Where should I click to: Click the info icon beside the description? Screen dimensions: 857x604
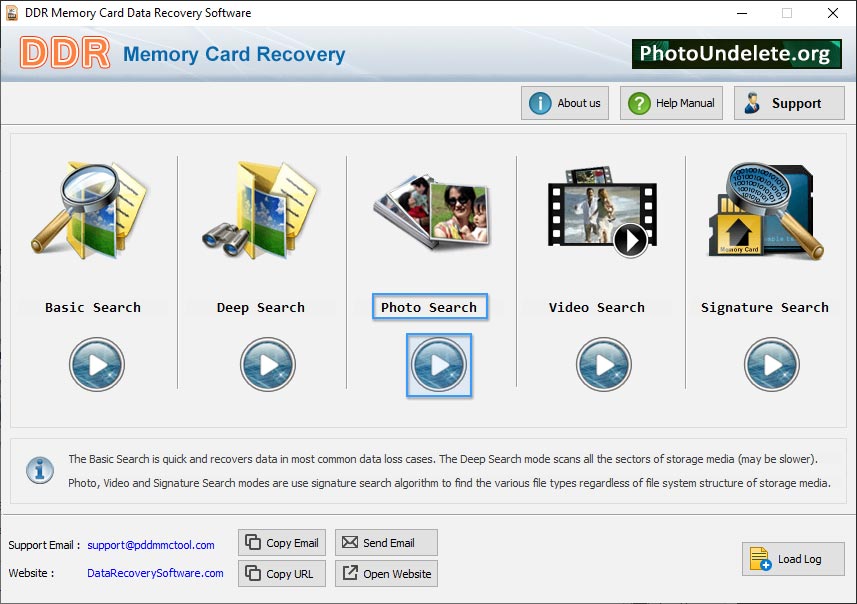tap(40, 470)
